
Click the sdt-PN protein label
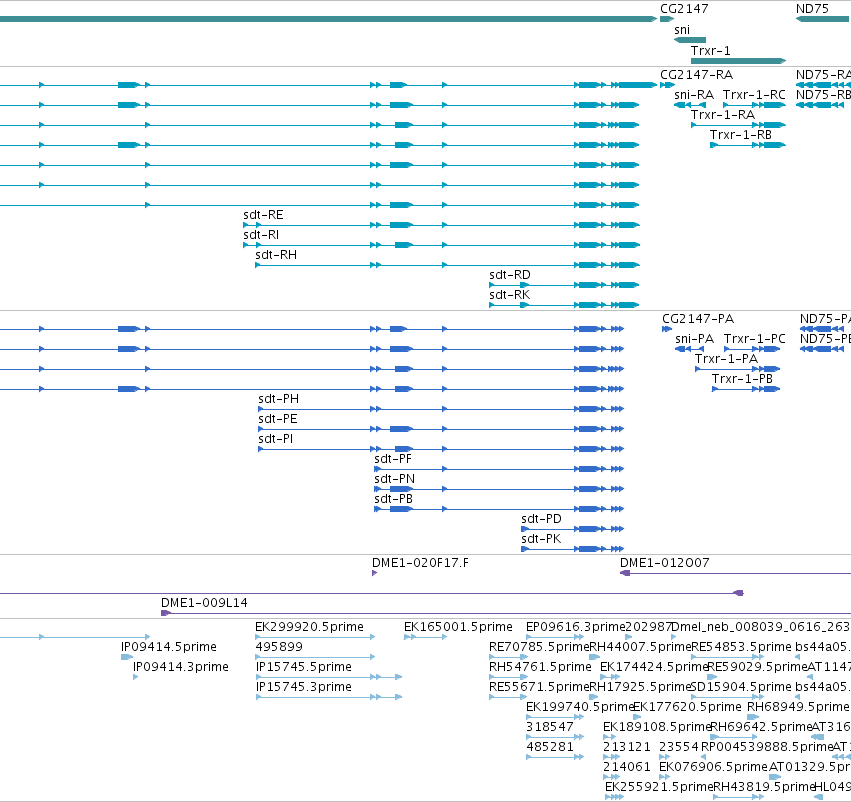394,480
